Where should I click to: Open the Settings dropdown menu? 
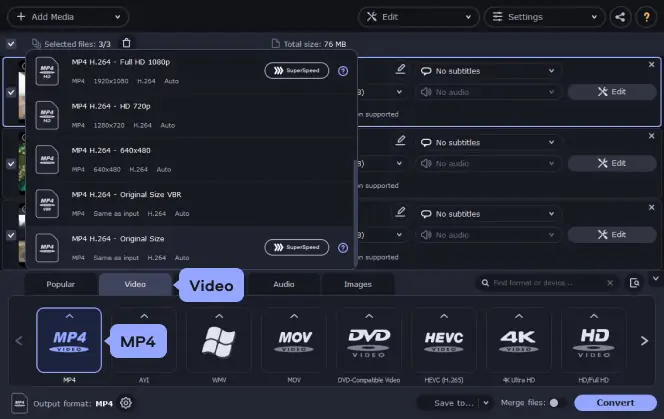pos(545,17)
